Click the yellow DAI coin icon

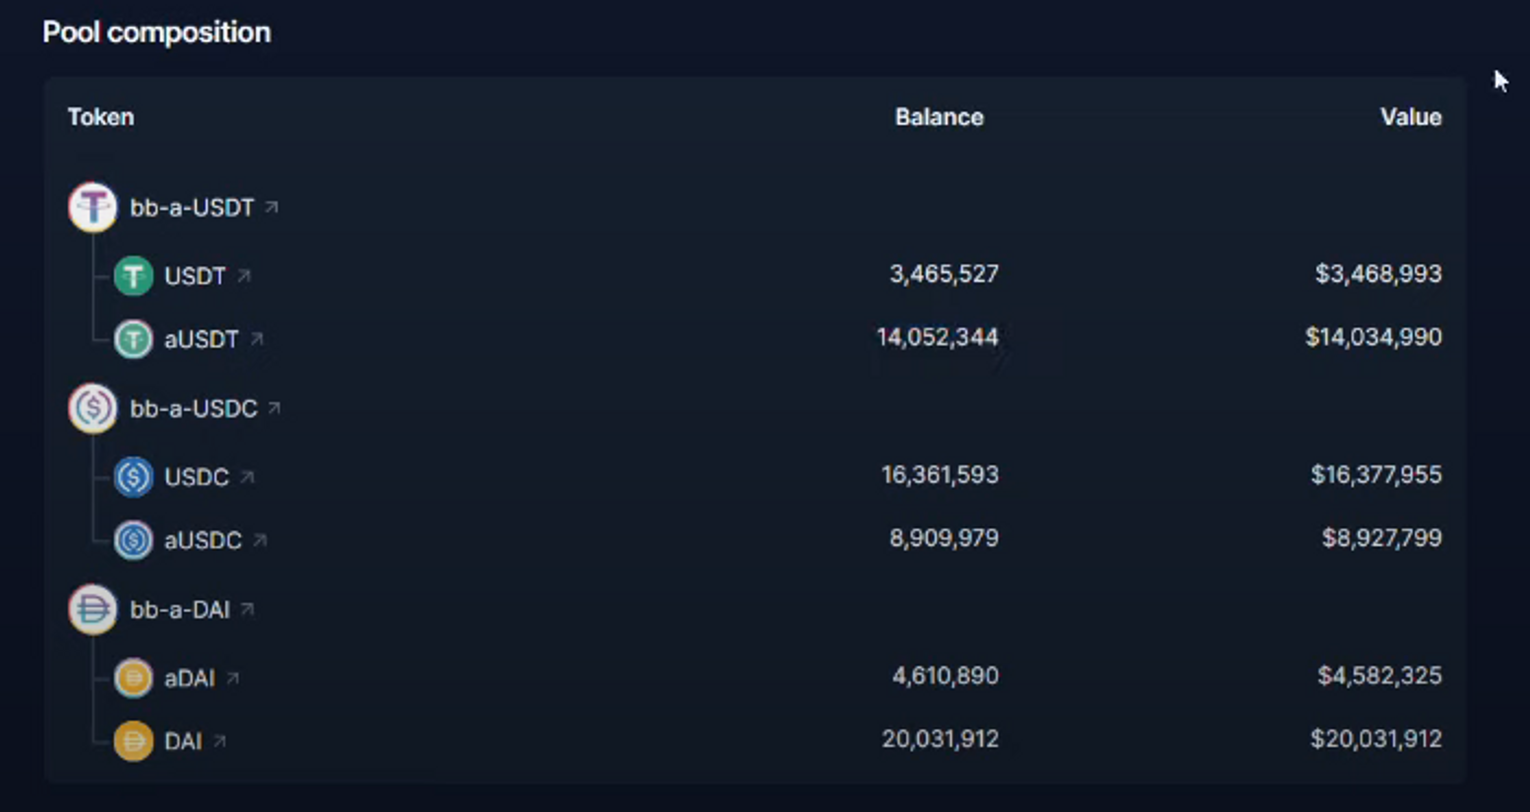133,741
